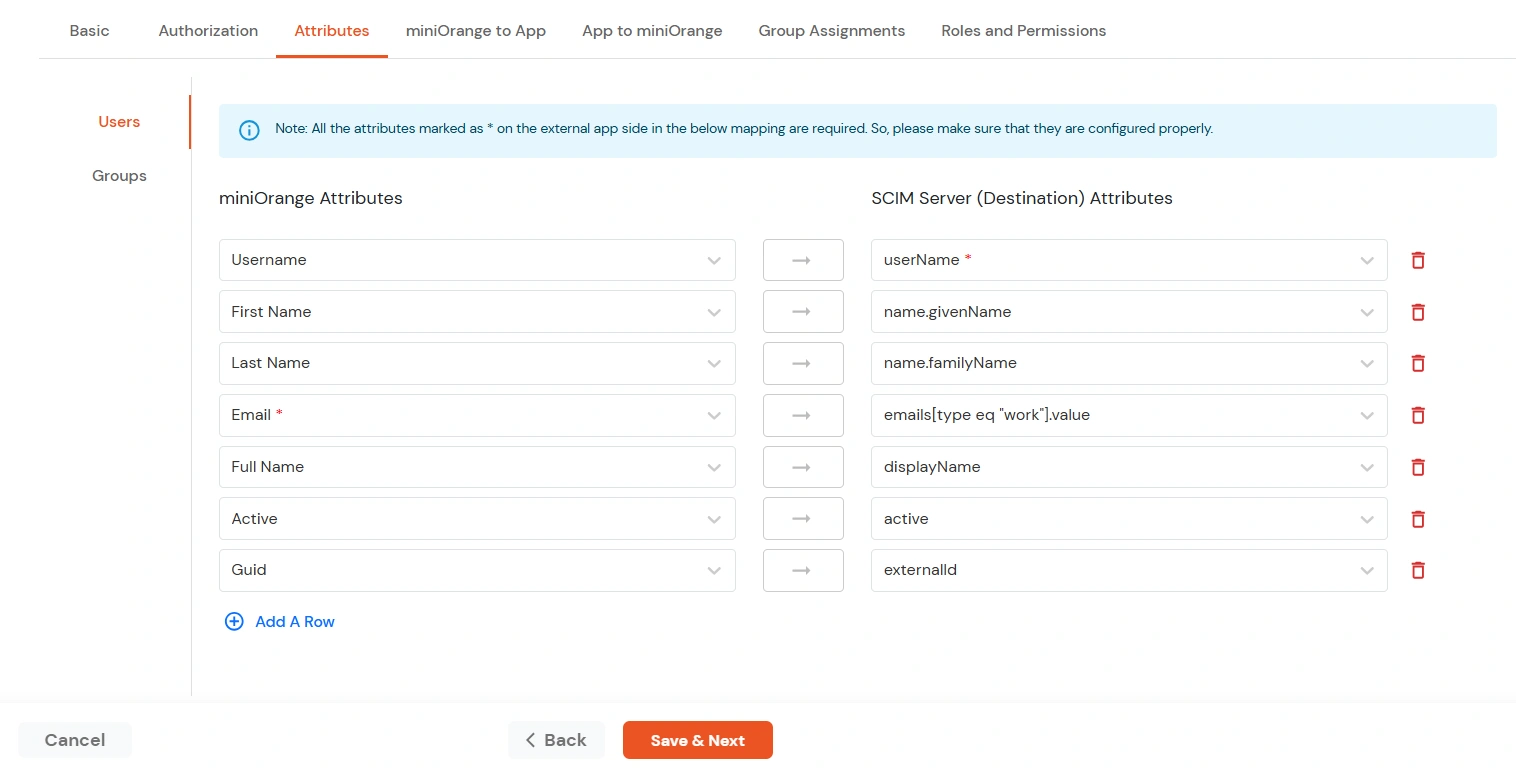1516x770 pixels.
Task: Open the Username attribute dropdown
Action: pyautogui.click(x=714, y=260)
